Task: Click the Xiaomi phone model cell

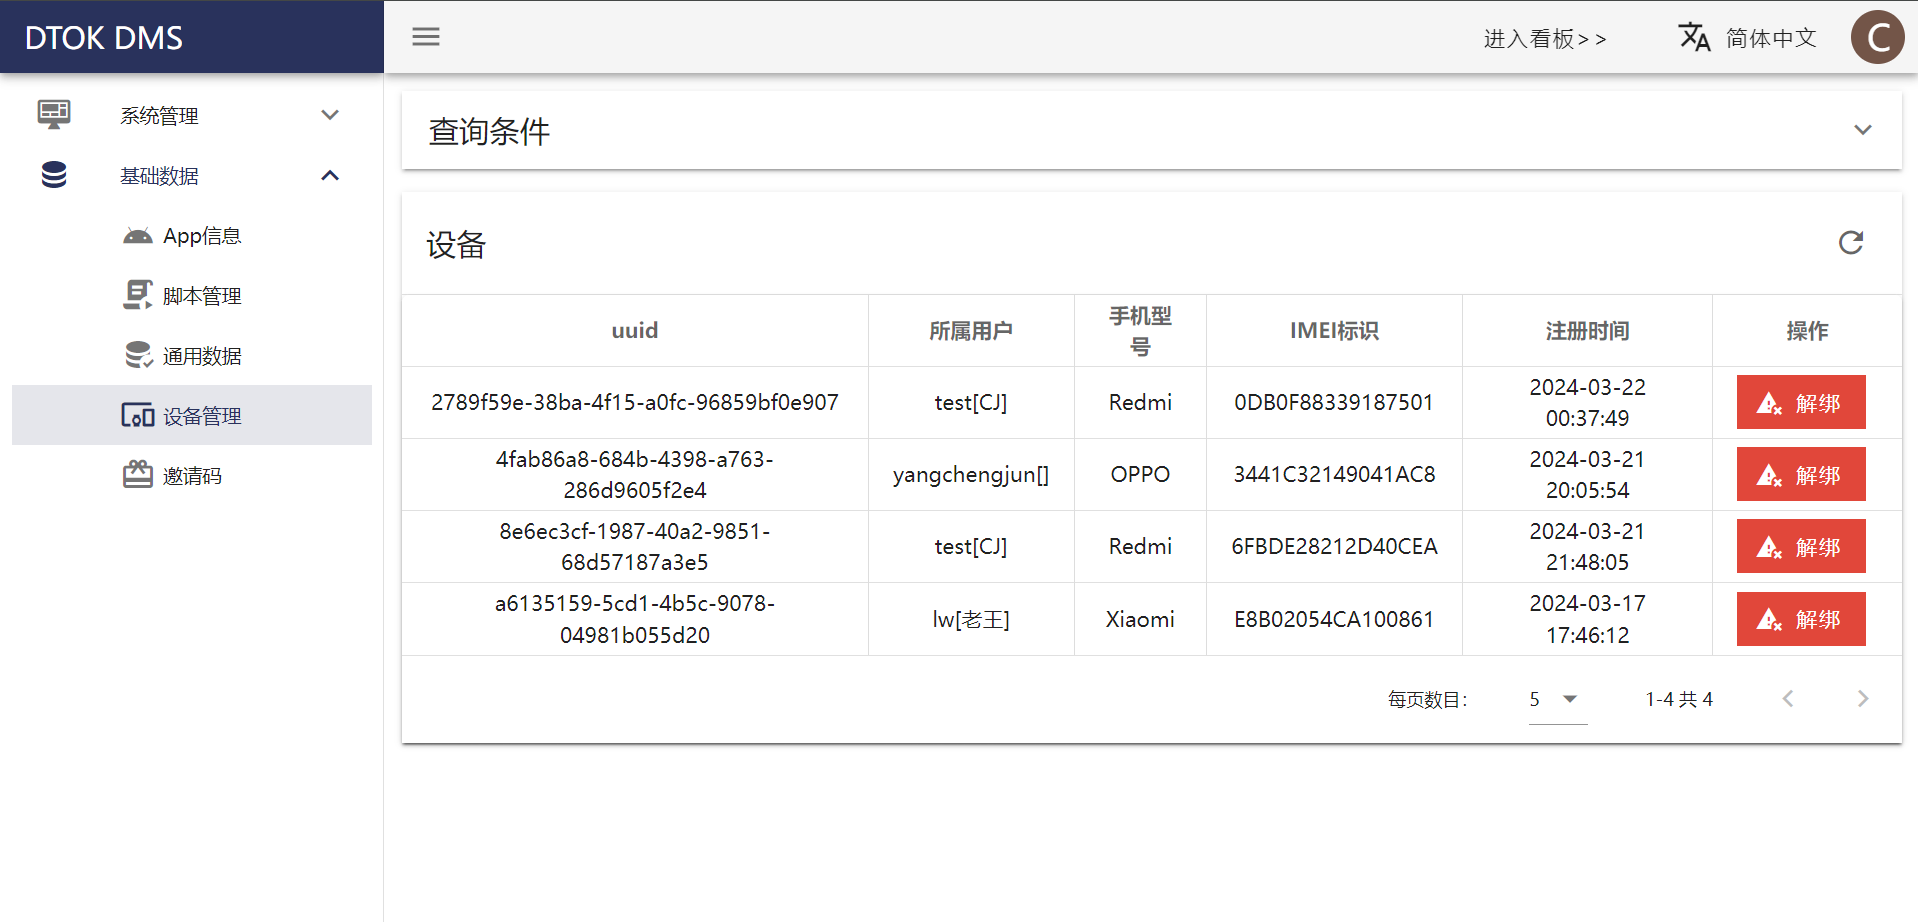Action: [1140, 619]
